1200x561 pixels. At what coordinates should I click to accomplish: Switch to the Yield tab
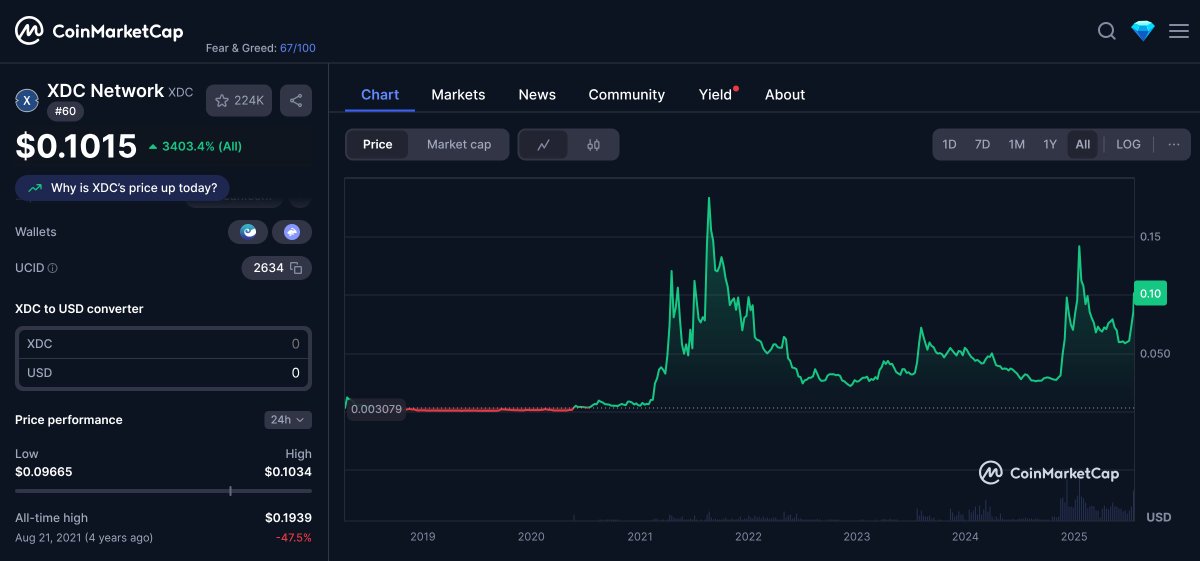(716, 95)
